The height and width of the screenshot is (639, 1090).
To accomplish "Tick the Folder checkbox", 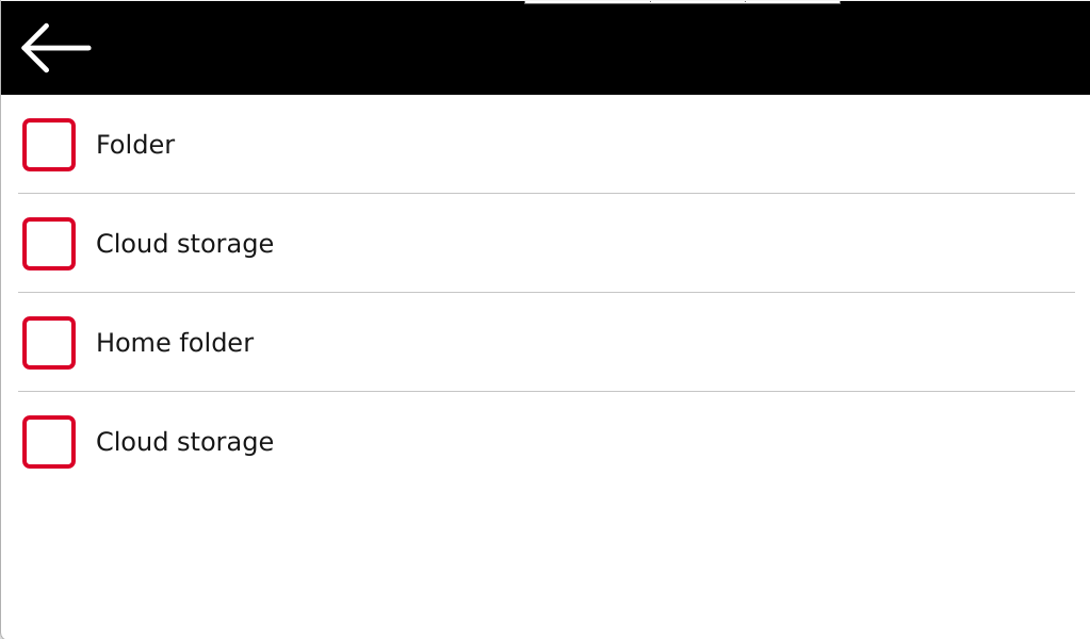I will point(49,145).
